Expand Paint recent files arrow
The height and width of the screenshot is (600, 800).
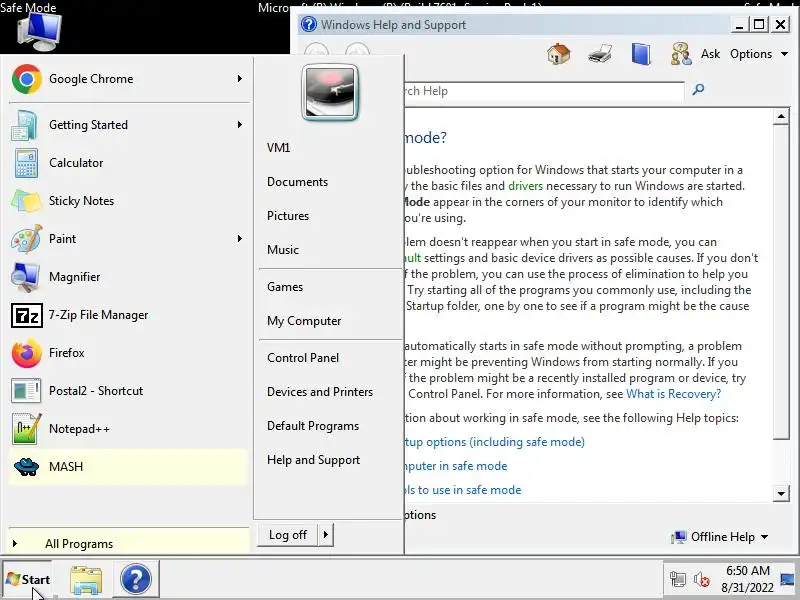coord(239,239)
